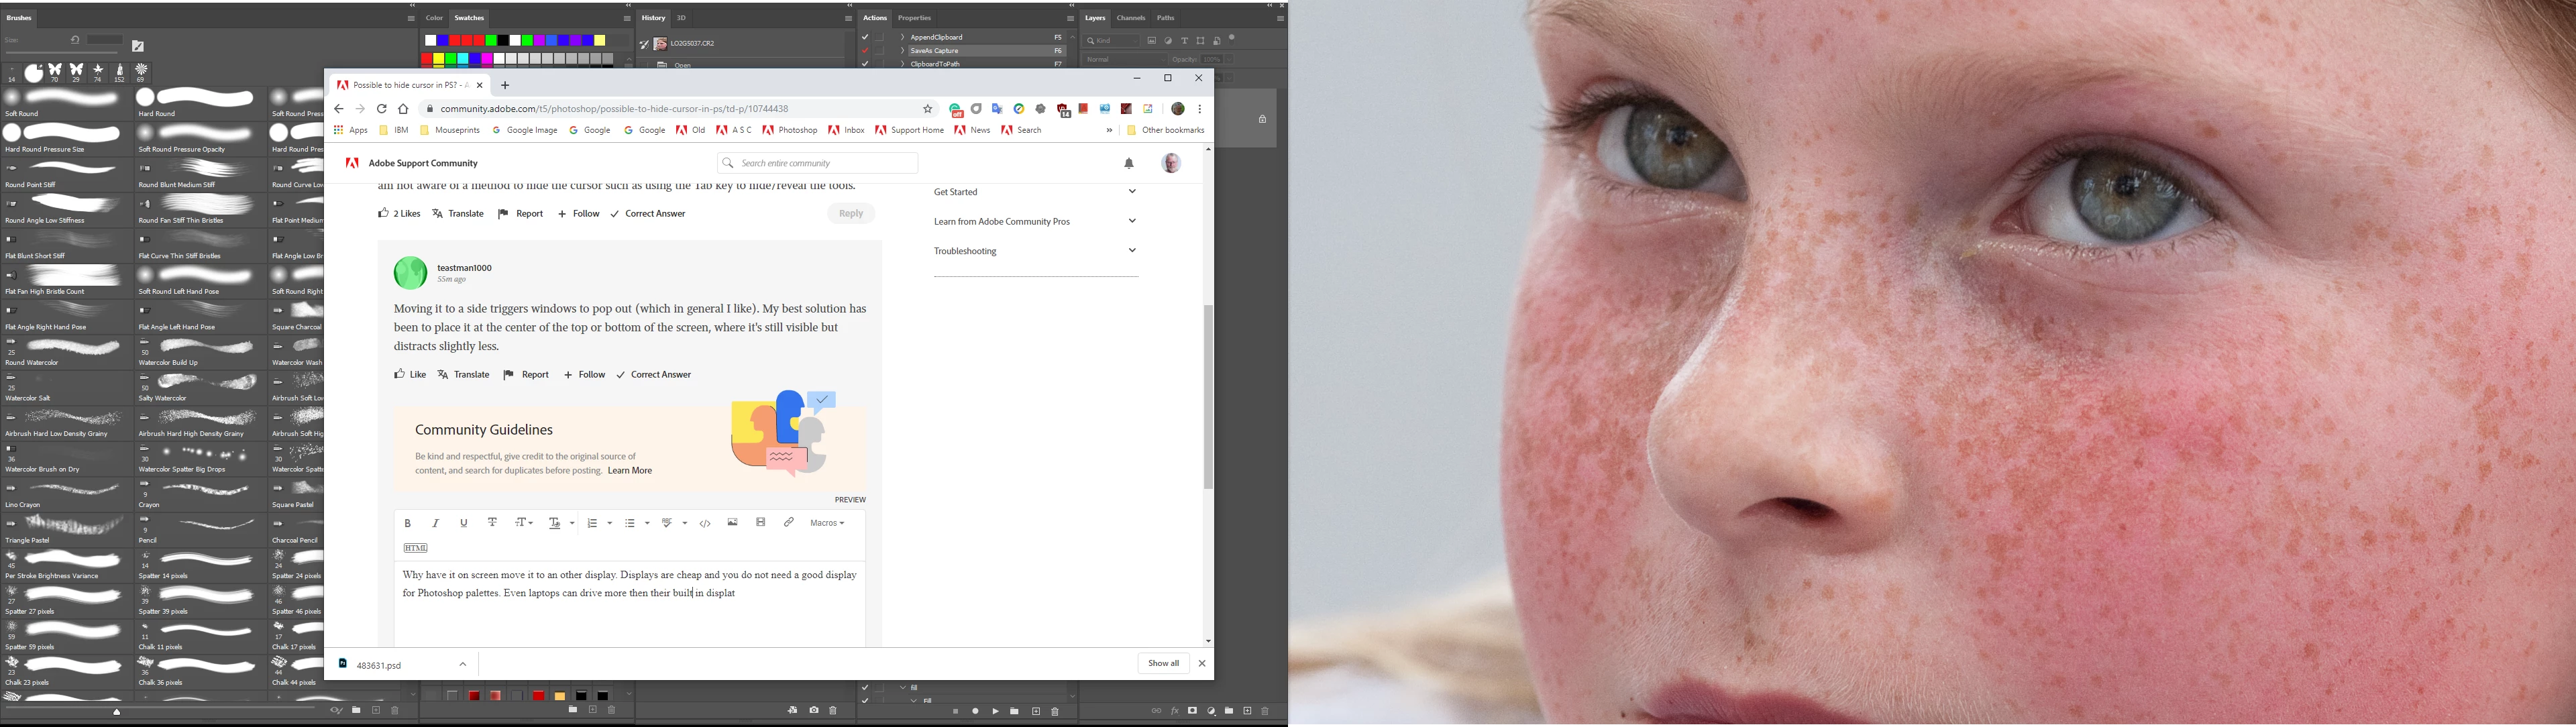Create new snapshot camera icon in History
The width and height of the screenshot is (2576, 727).
(x=814, y=710)
